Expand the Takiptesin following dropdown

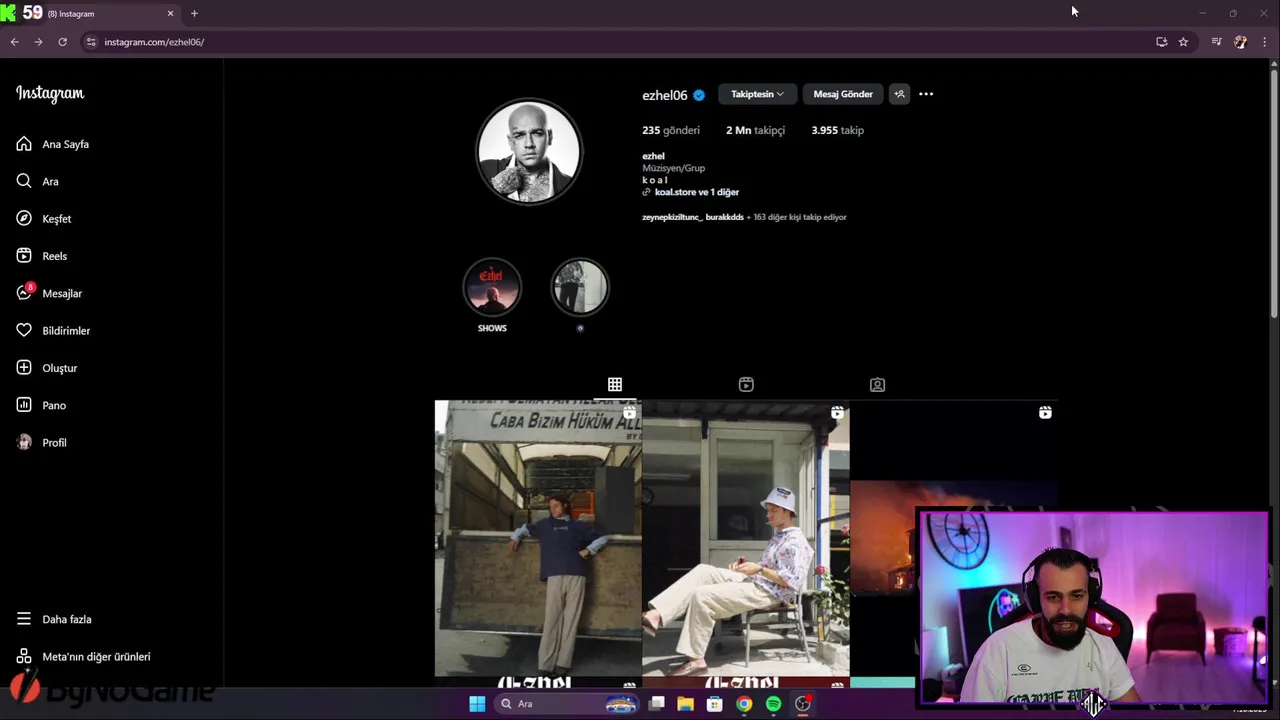(x=757, y=94)
